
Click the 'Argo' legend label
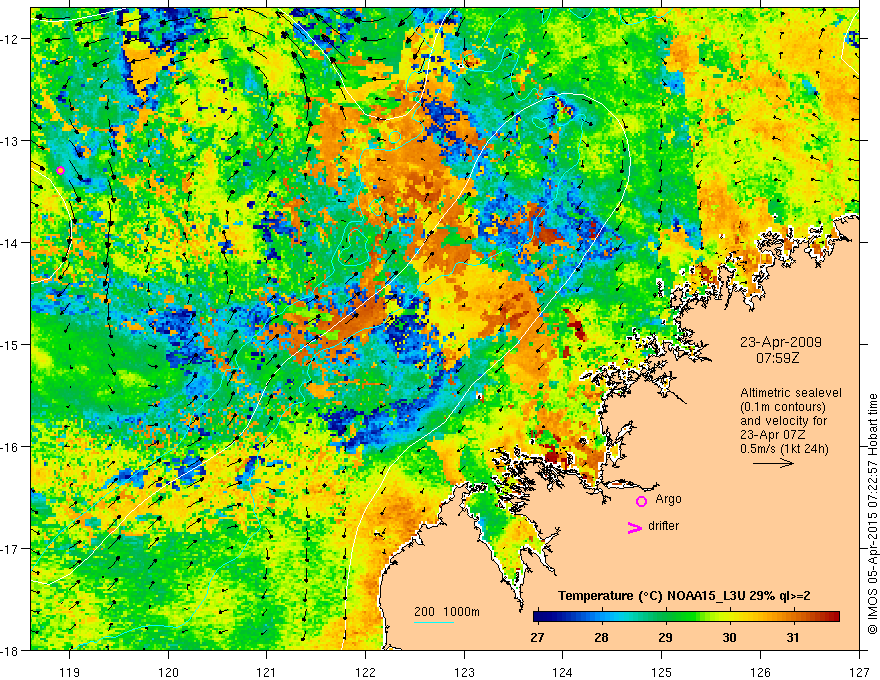[668, 499]
